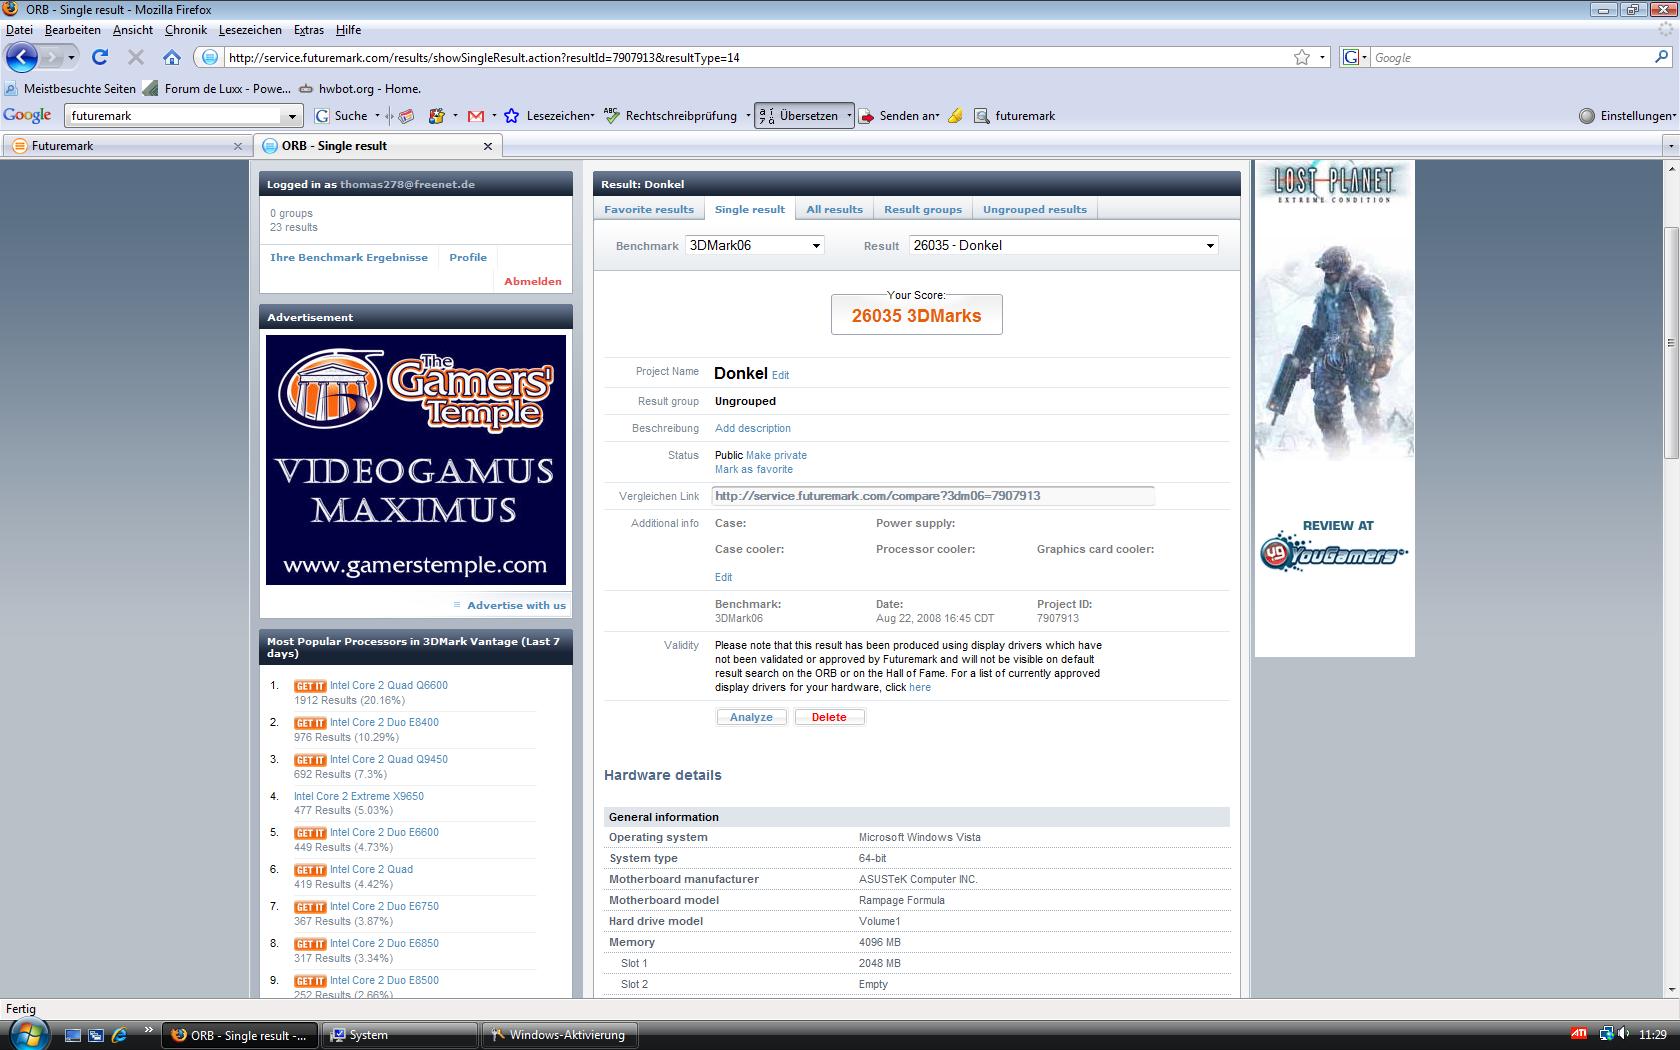Open the Profile link

point(468,257)
